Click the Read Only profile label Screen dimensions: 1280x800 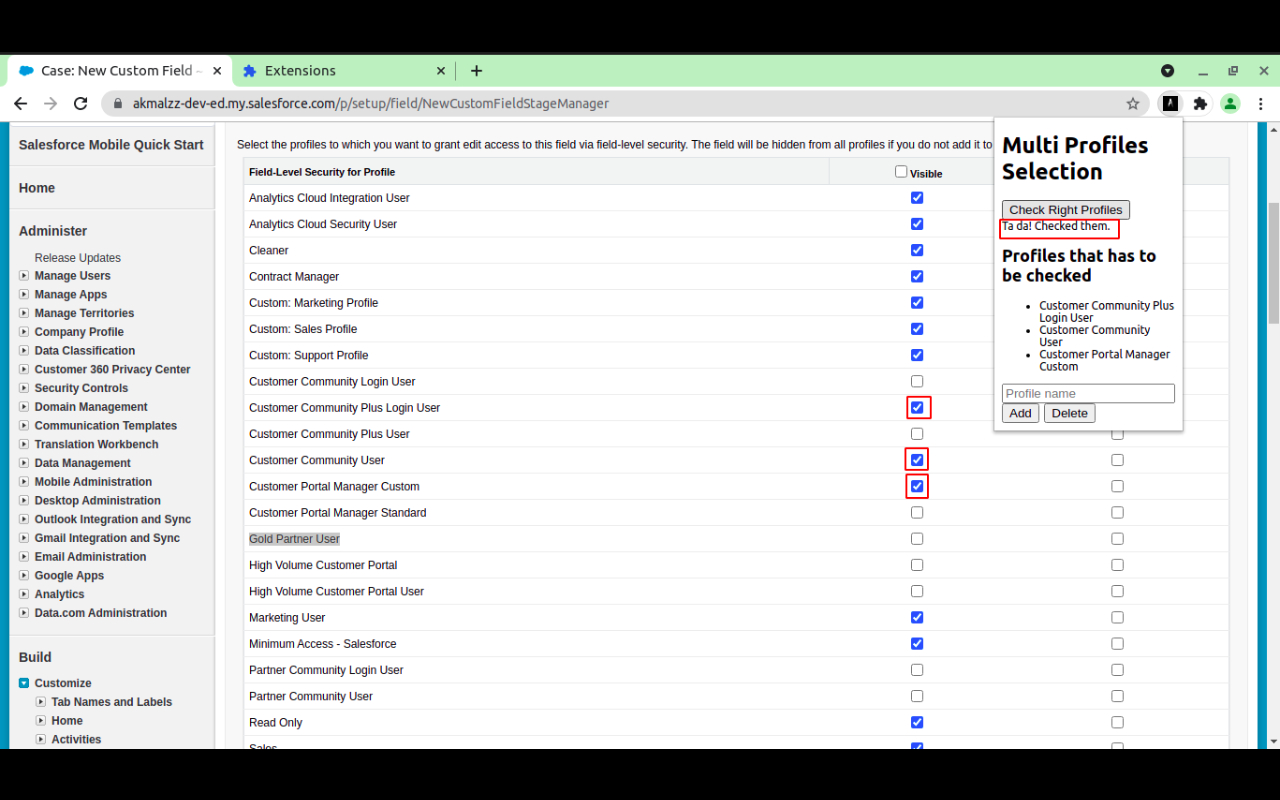coord(276,723)
